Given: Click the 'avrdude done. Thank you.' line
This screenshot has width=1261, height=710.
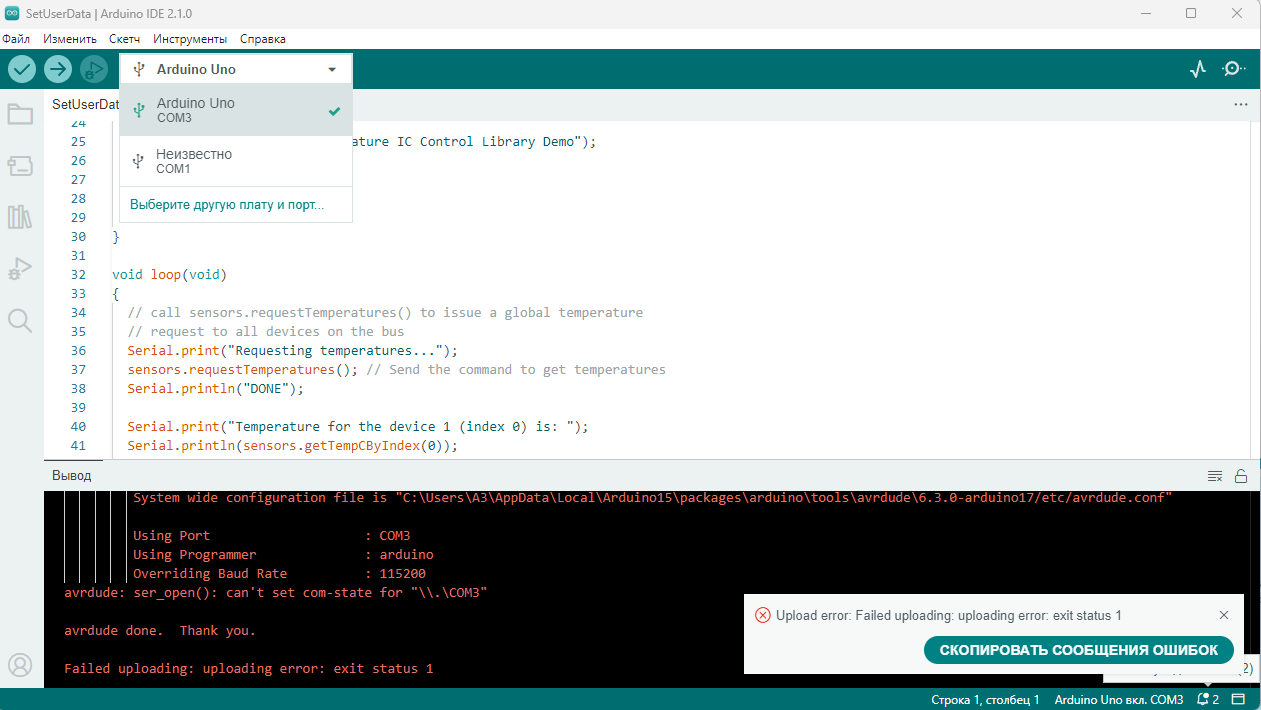Looking at the screenshot, I should tap(160, 631).
